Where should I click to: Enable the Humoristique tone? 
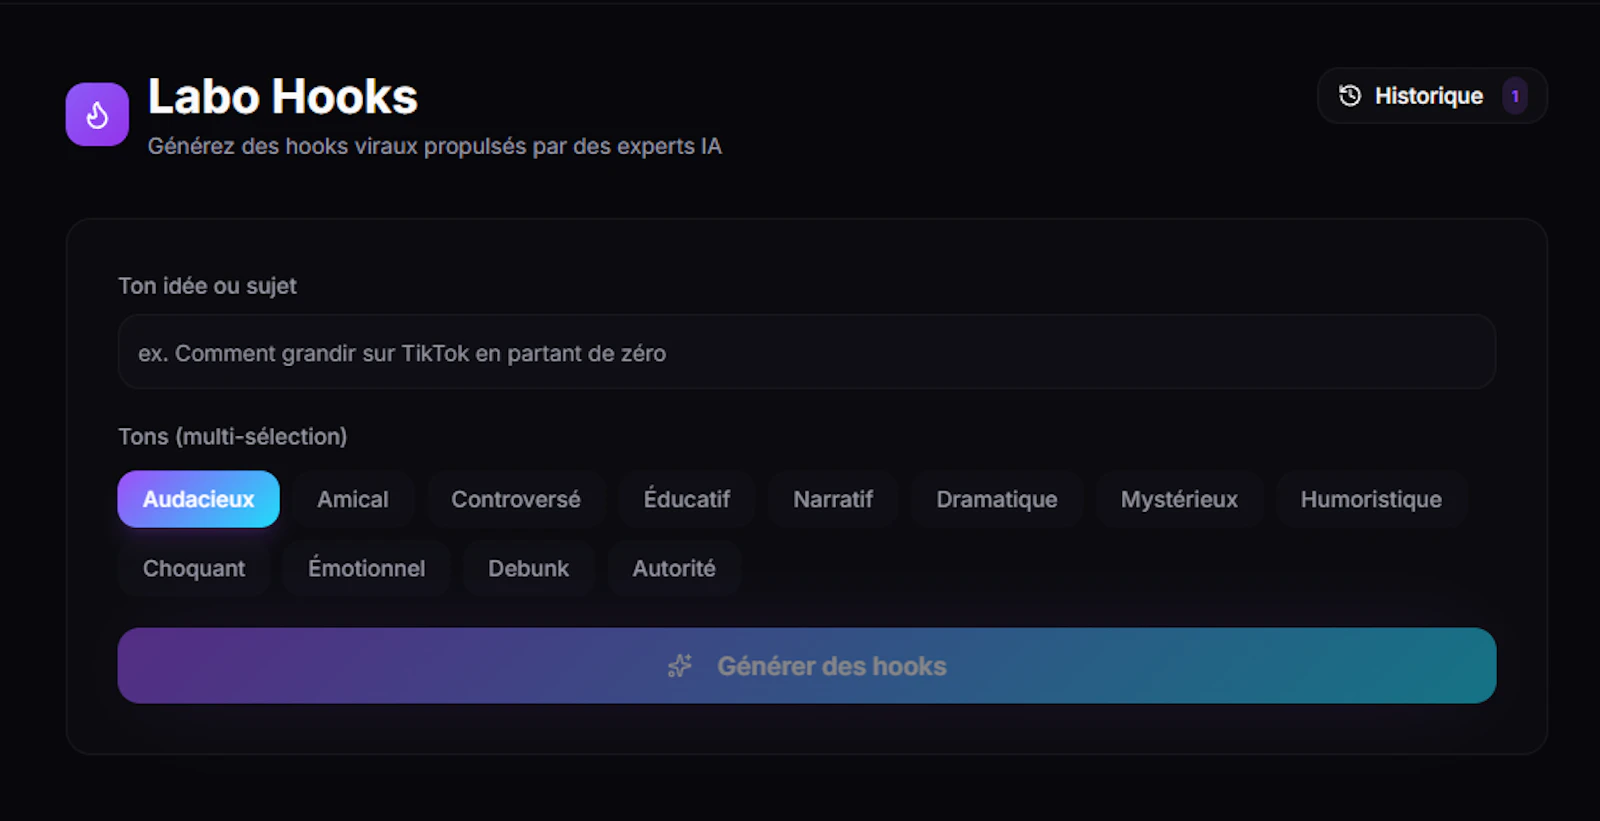pyautogui.click(x=1371, y=499)
